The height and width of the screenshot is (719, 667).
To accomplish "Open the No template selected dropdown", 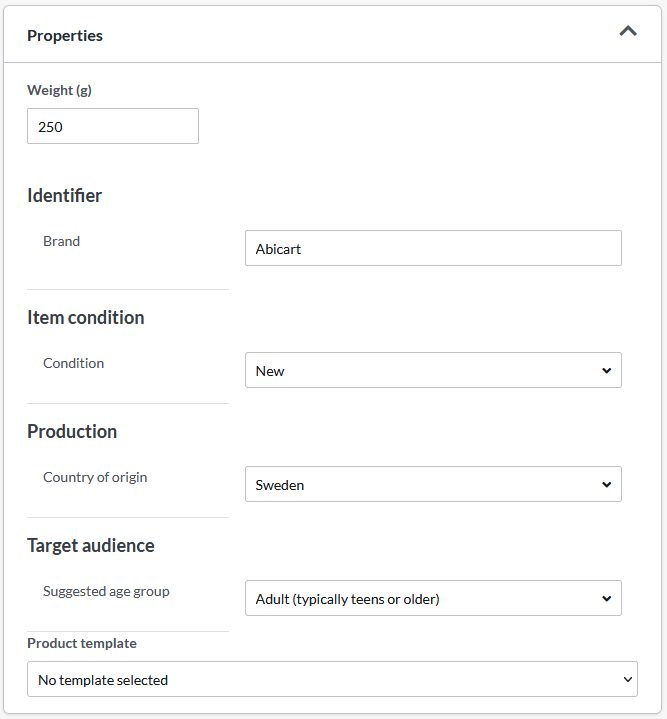I will click(x=332, y=679).
